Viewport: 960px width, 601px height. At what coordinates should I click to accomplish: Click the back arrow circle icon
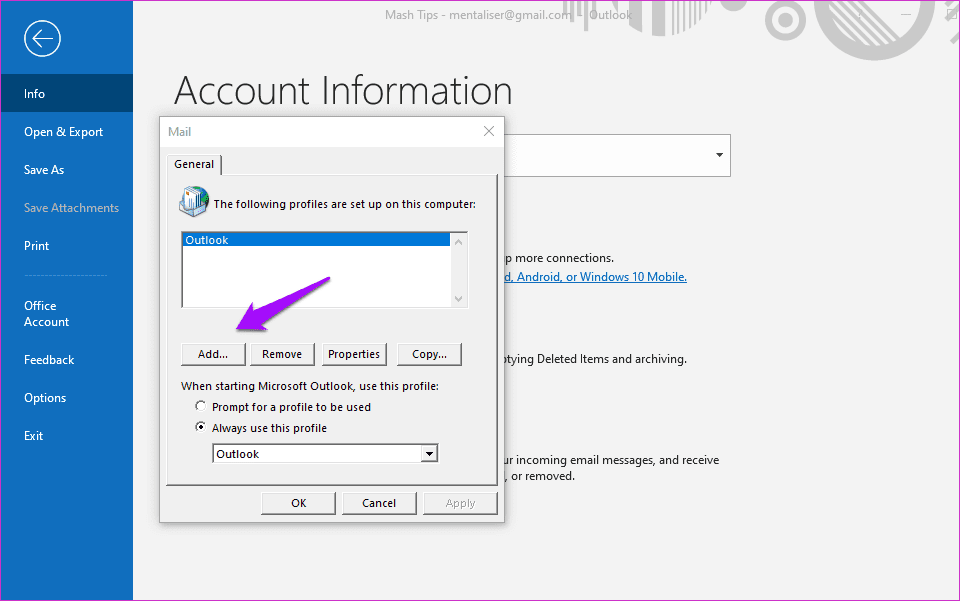coord(43,39)
